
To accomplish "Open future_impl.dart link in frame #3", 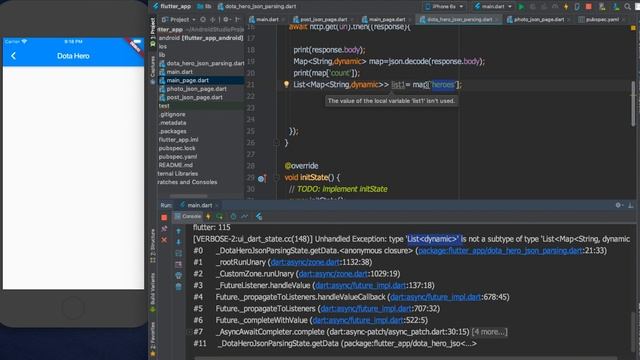I will tap(360, 285).
